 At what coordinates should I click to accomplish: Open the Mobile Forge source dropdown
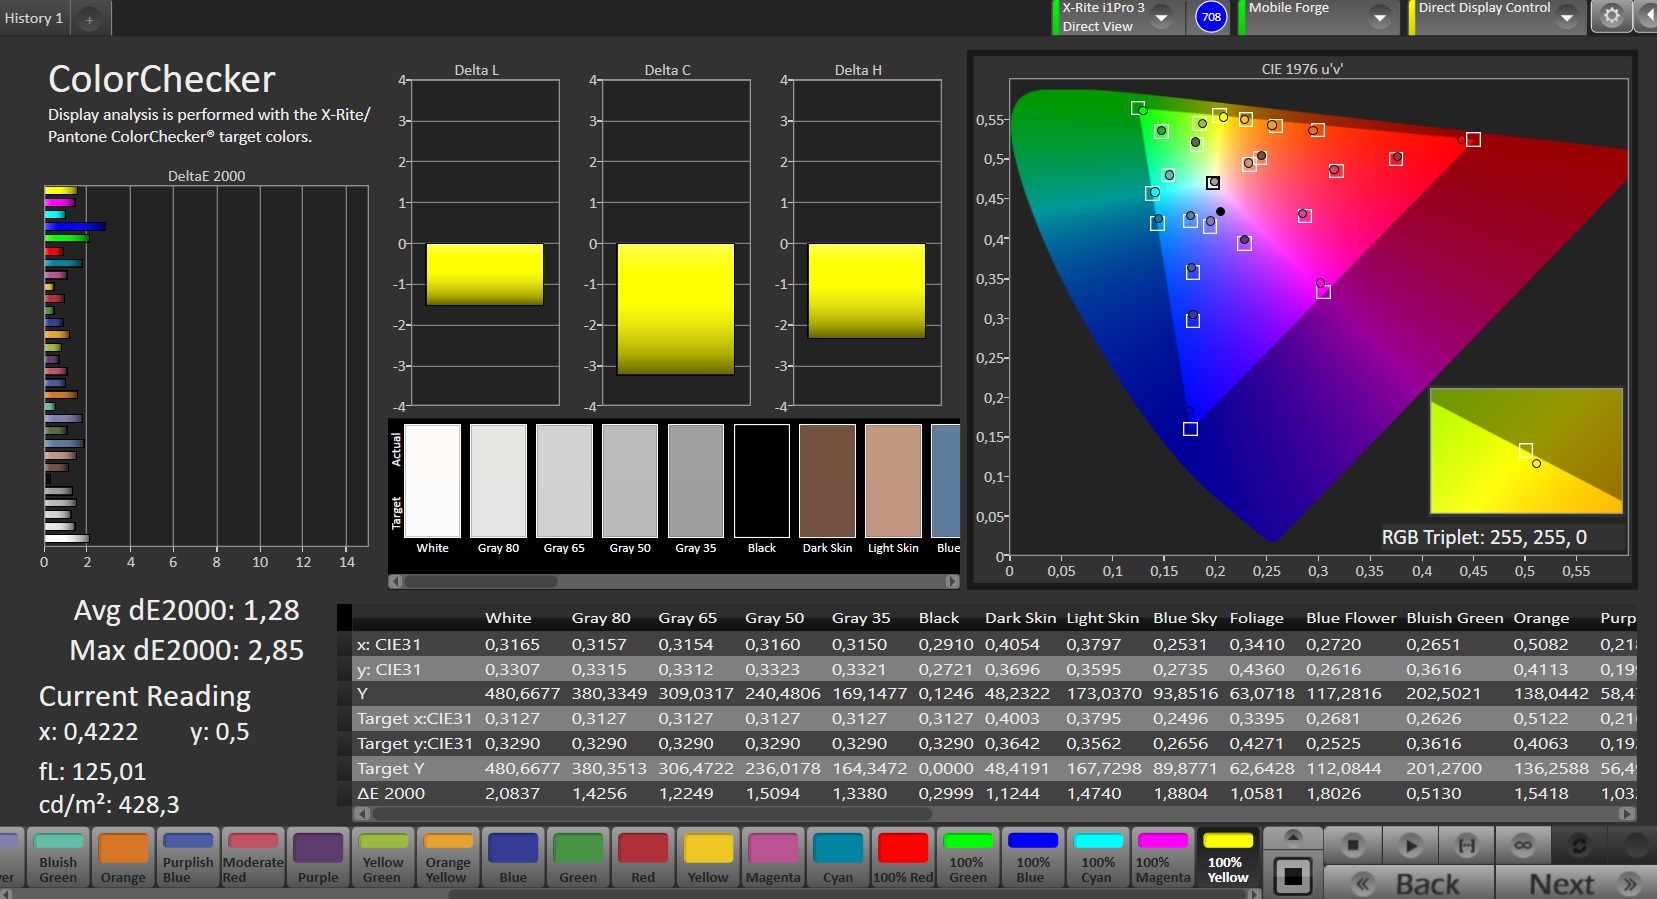(1380, 17)
